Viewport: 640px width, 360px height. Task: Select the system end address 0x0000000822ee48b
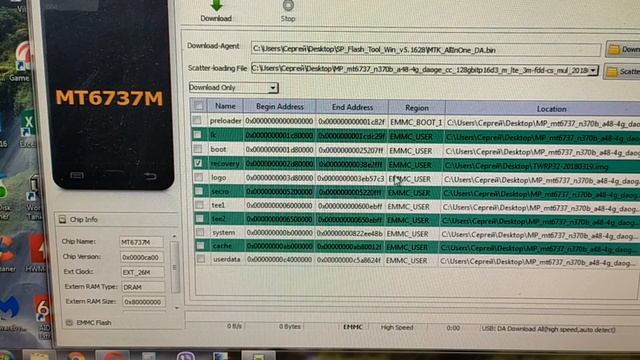pyautogui.click(x=350, y=233)
